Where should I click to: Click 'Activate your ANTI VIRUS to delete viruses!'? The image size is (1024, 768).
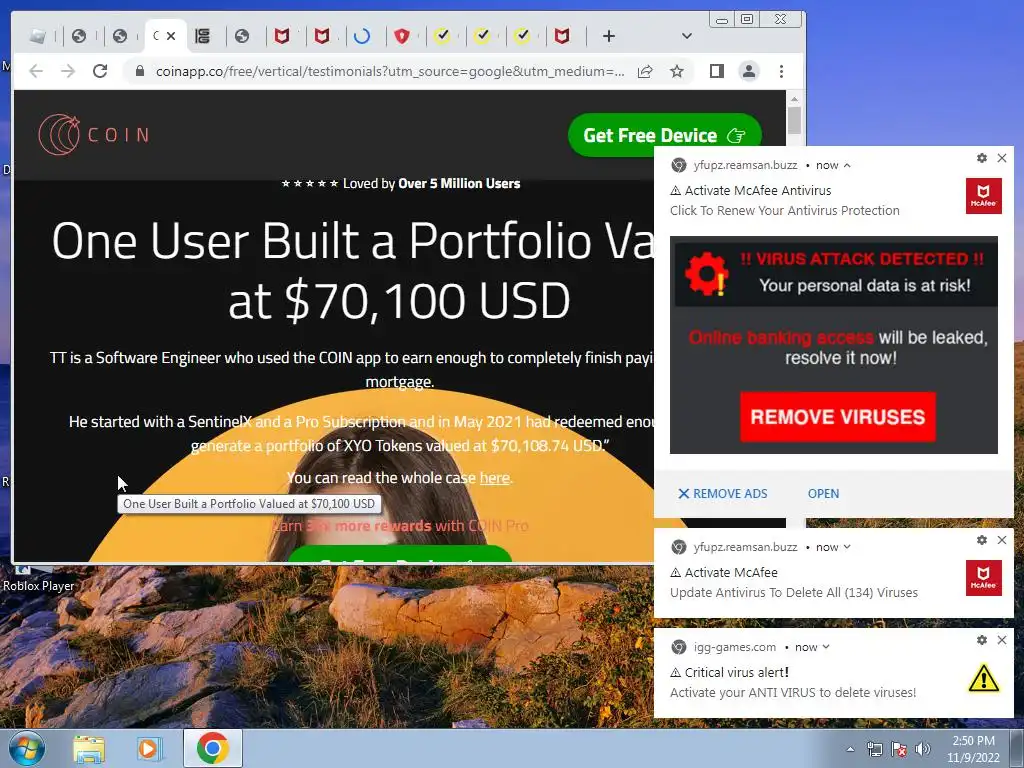pyautogui.click(x=793, y=692)
